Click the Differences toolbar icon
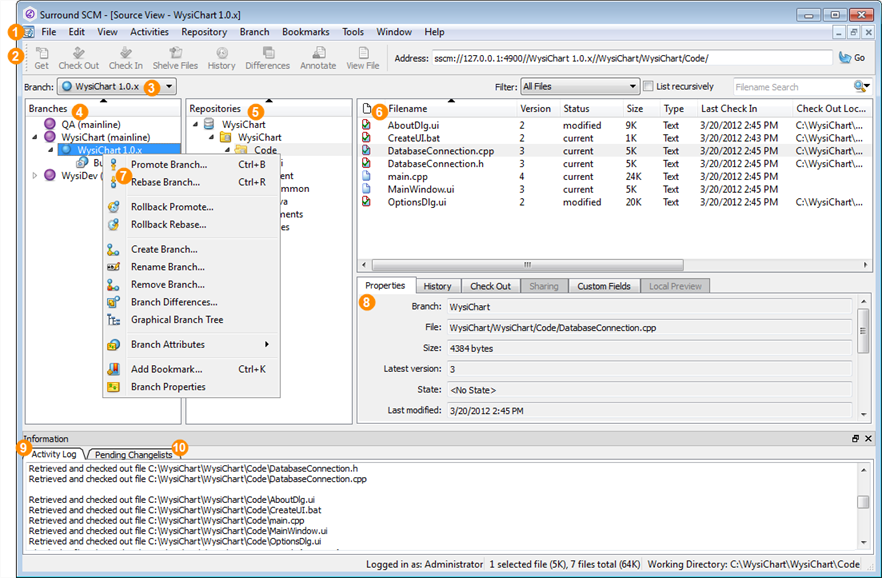The height and width of the screenshot is (578, 882). pos(268,53)
